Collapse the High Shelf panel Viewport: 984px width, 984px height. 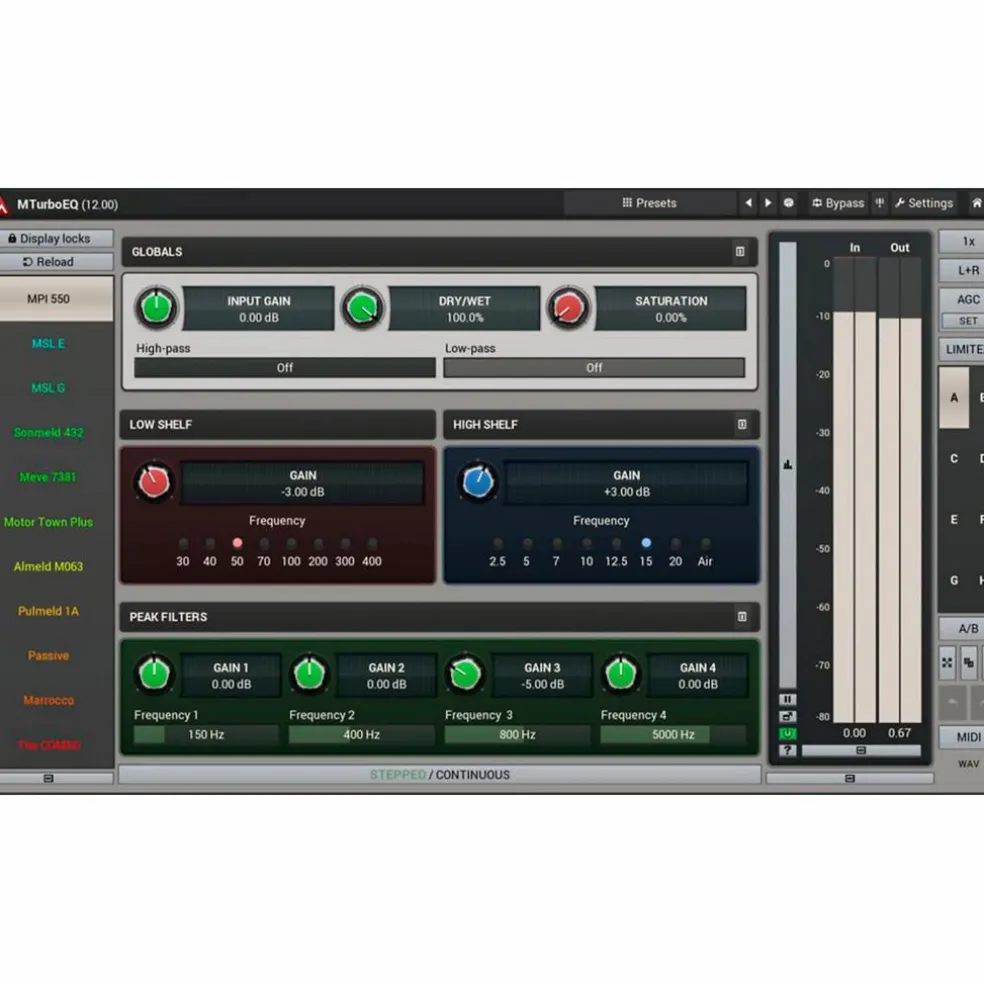[742, 424]
